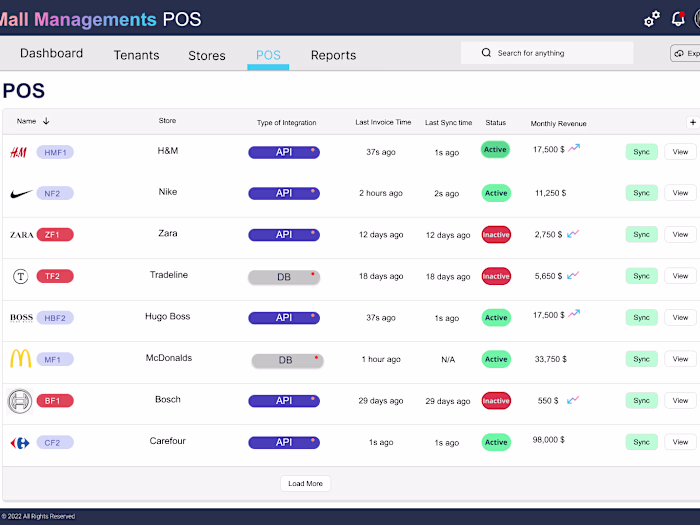Open the Reports tab

333,55
